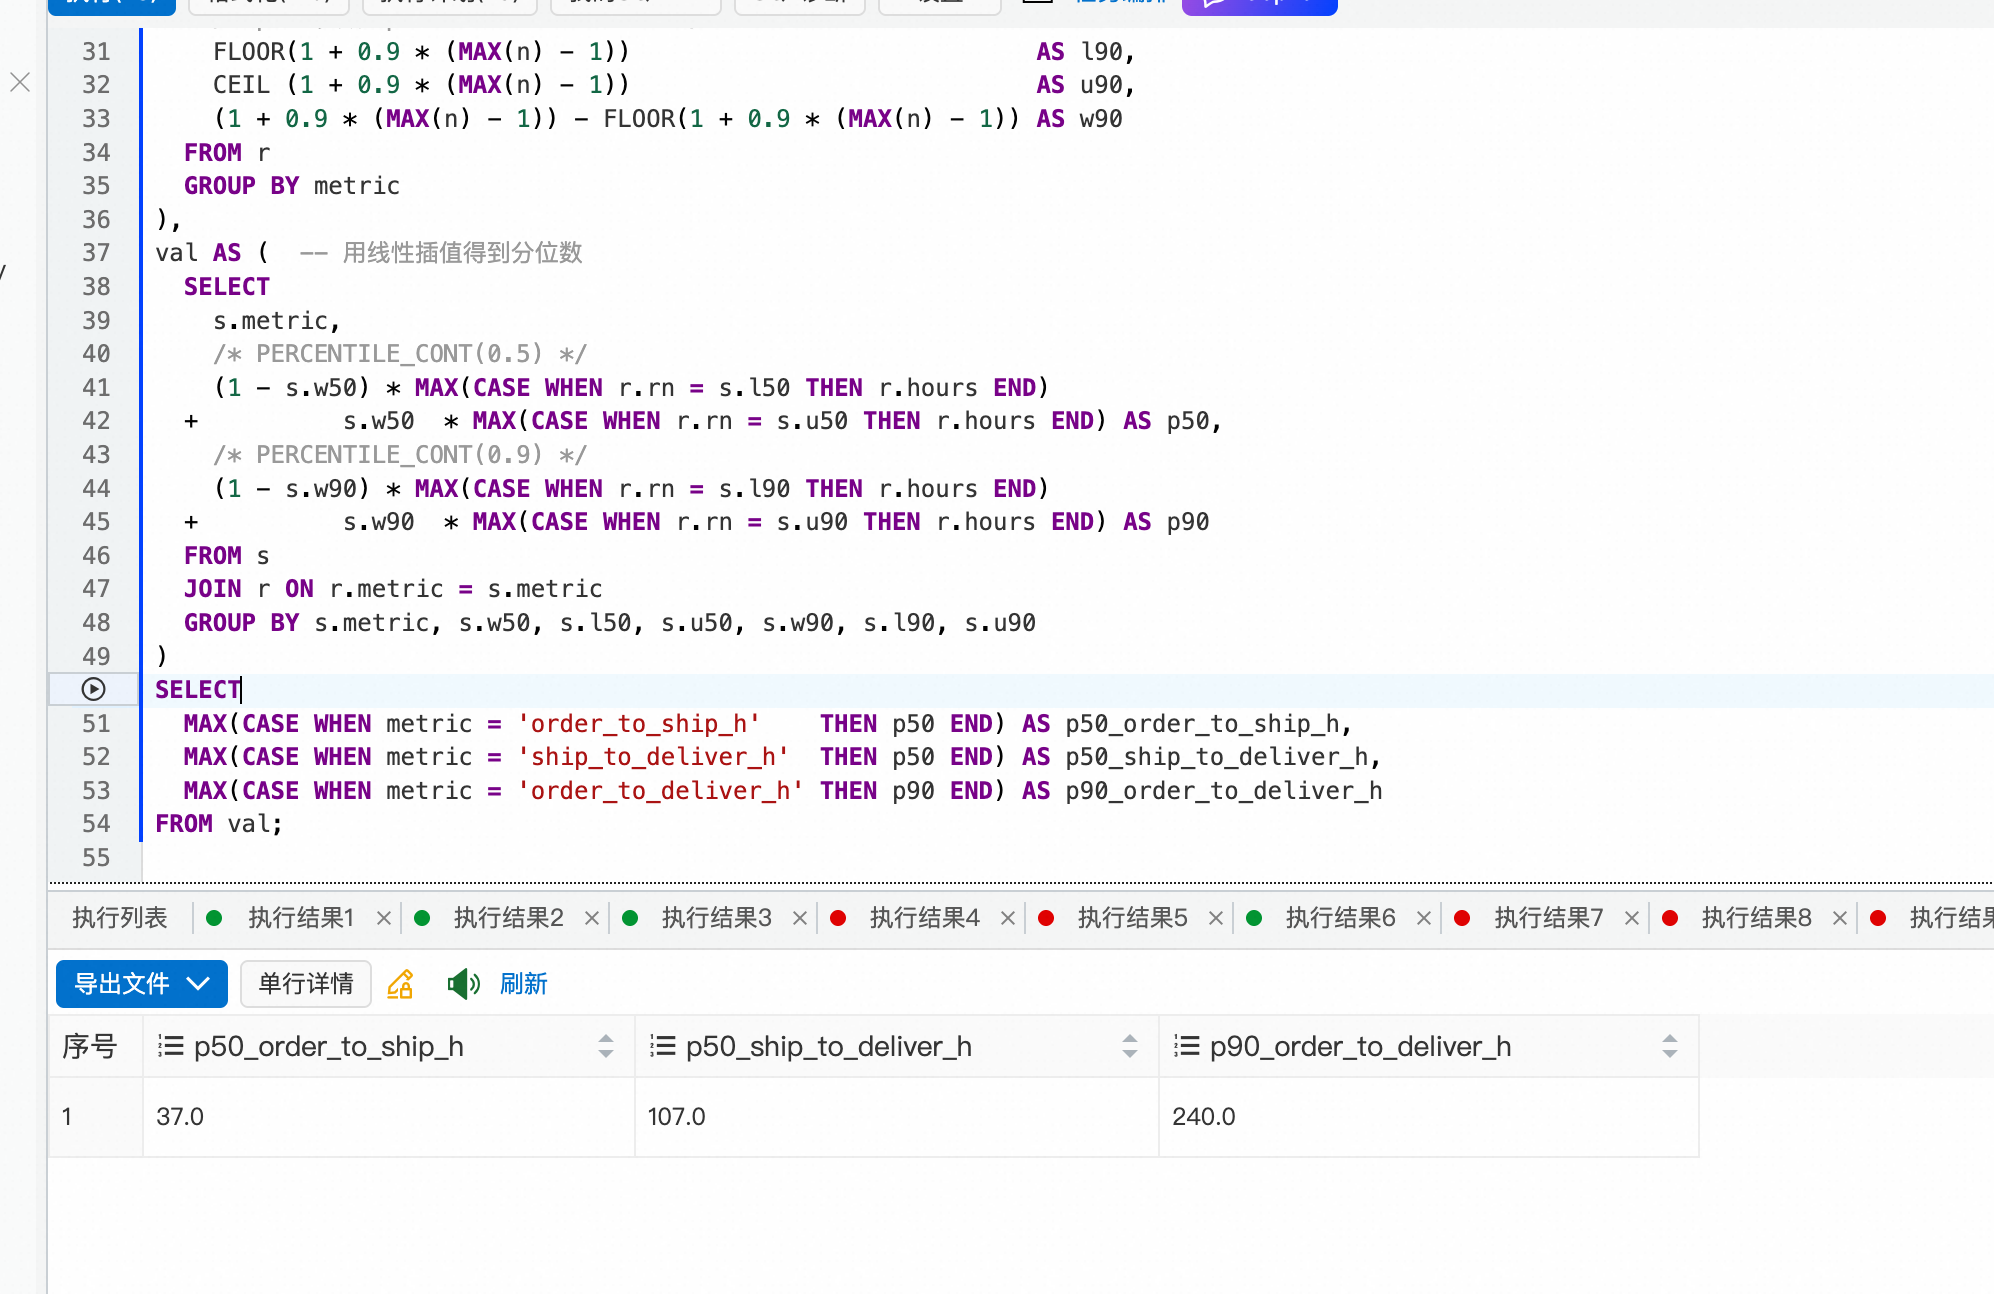Screen dimensions: 1994x1294
Task: Sort the p50_ship_to_deliver_h column
Action: pos(1130,1046)
